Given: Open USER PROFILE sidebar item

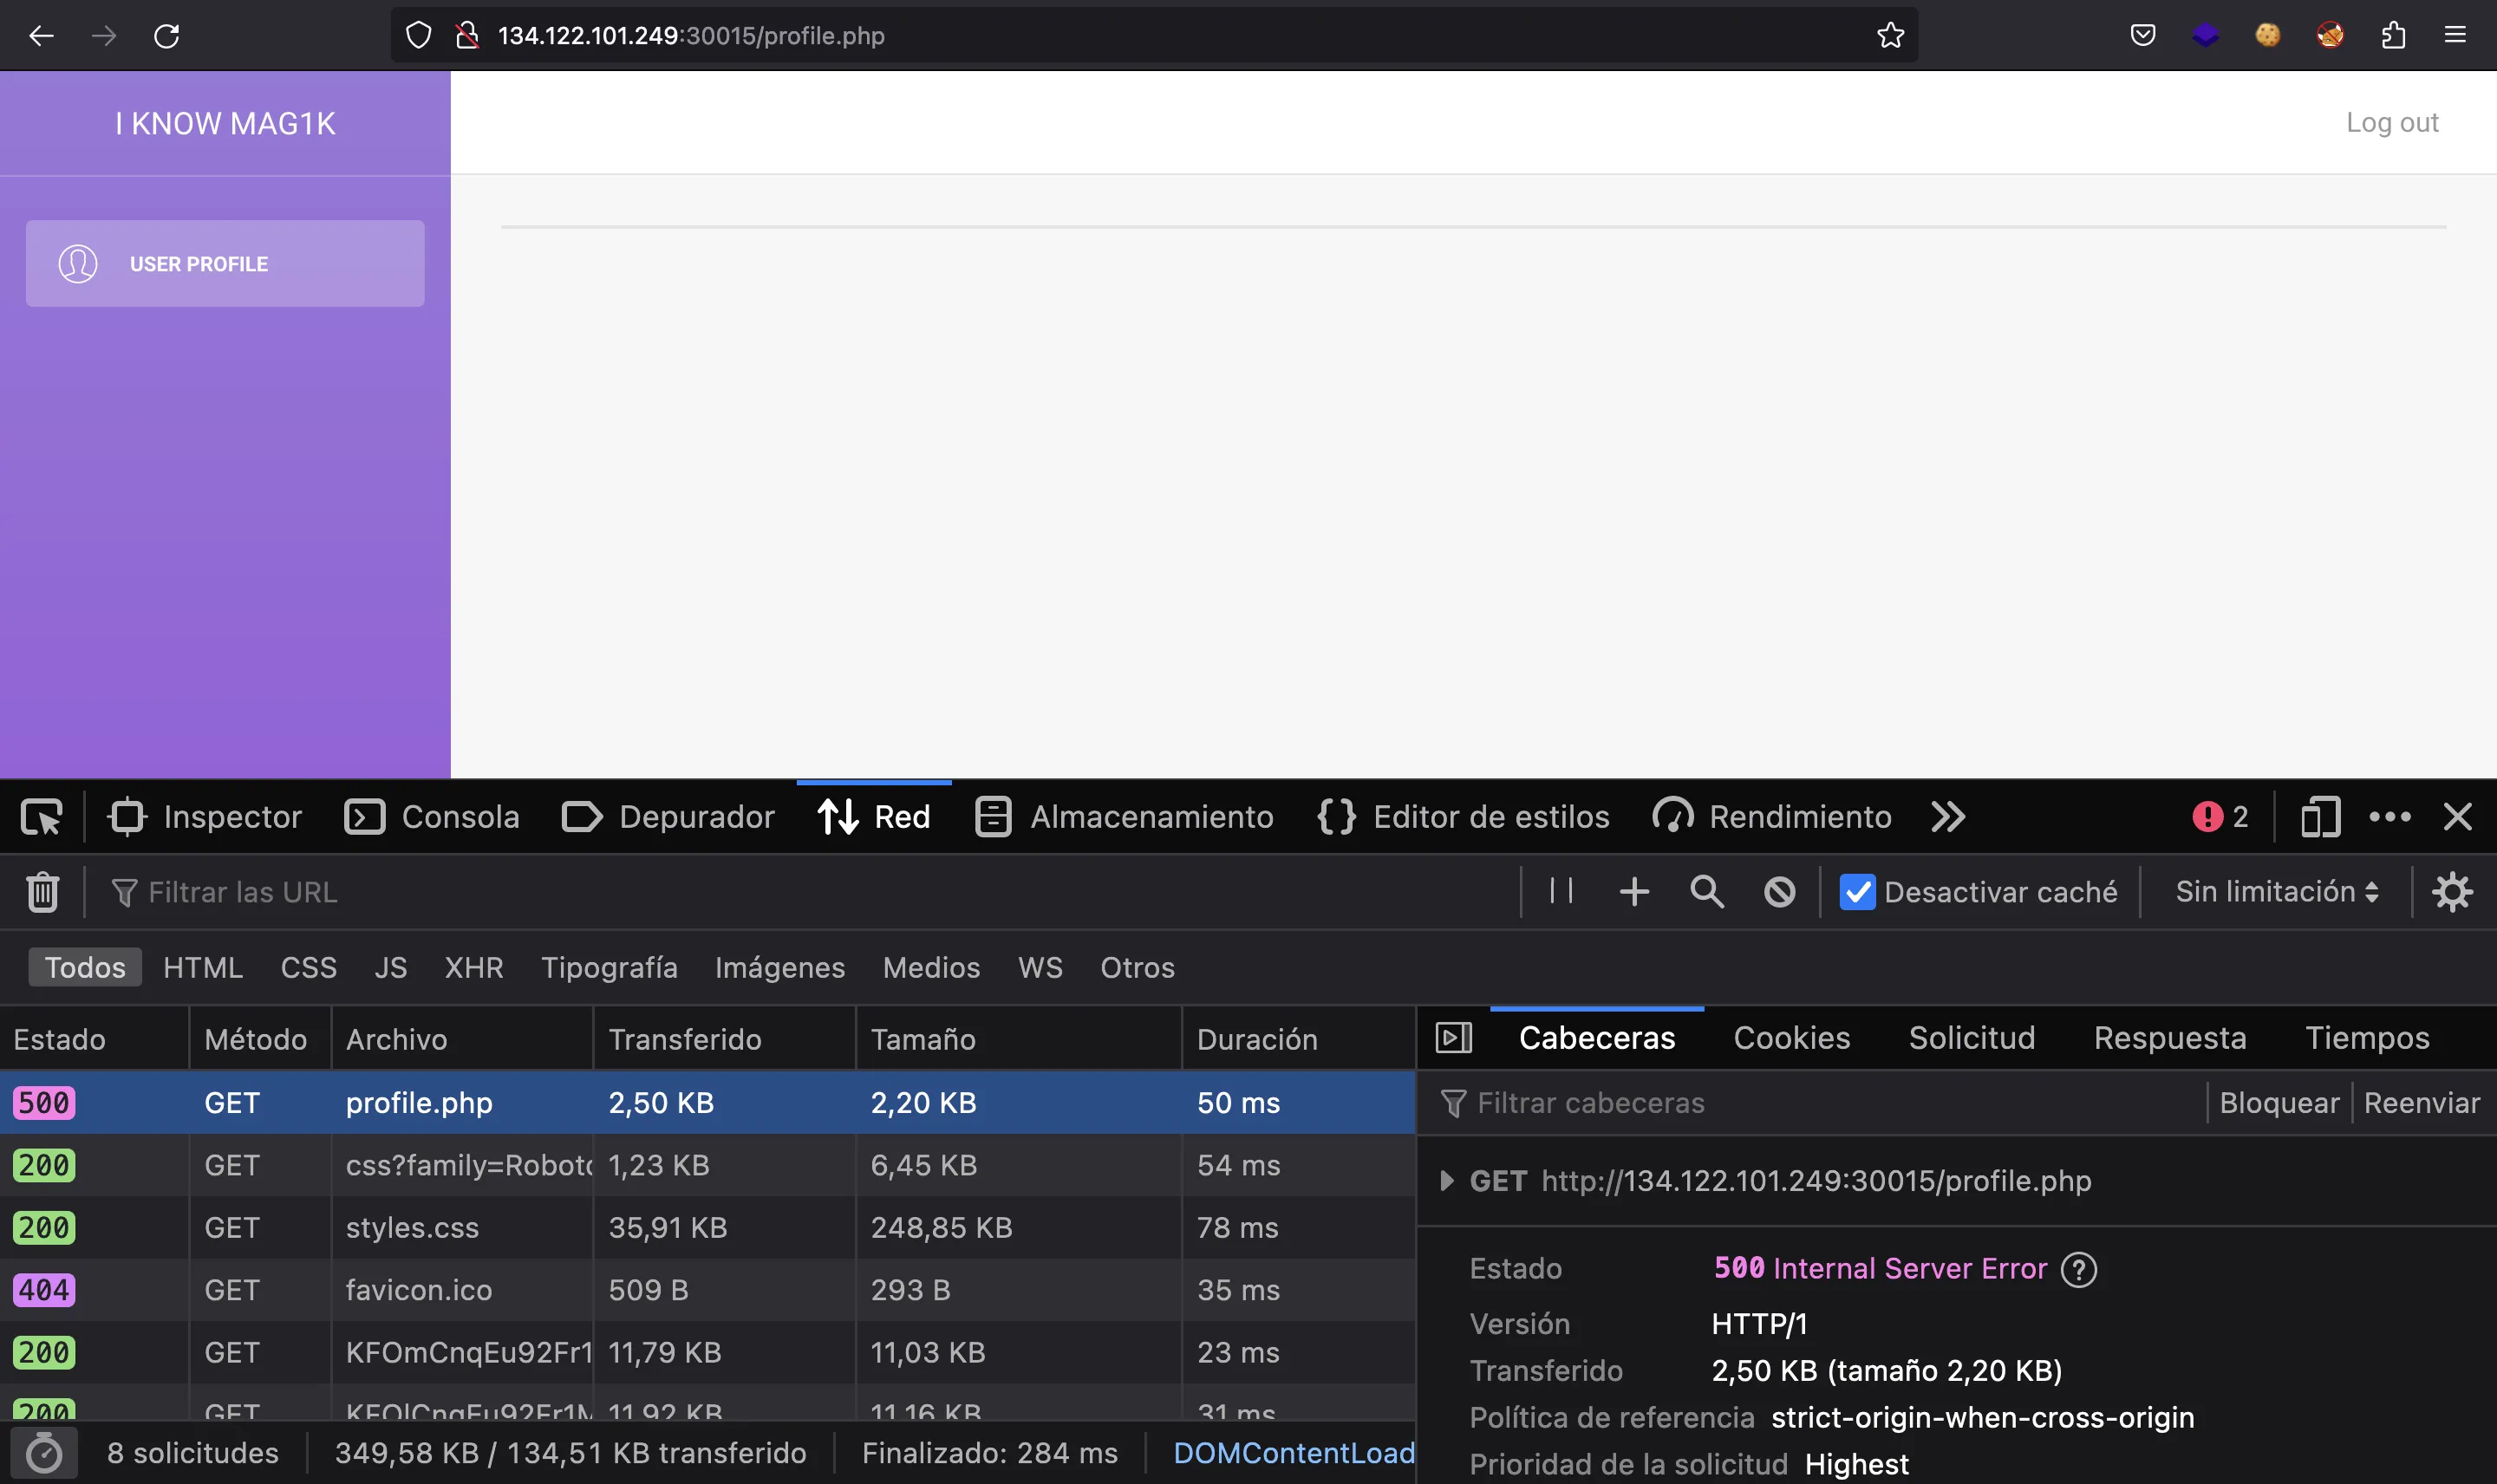Looking at the screenshot, I should click(225, 263).
